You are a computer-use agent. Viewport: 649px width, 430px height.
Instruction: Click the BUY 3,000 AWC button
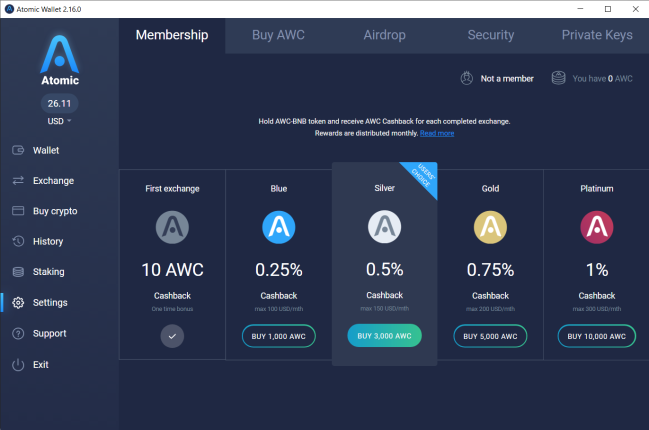[x=384, y=336]
